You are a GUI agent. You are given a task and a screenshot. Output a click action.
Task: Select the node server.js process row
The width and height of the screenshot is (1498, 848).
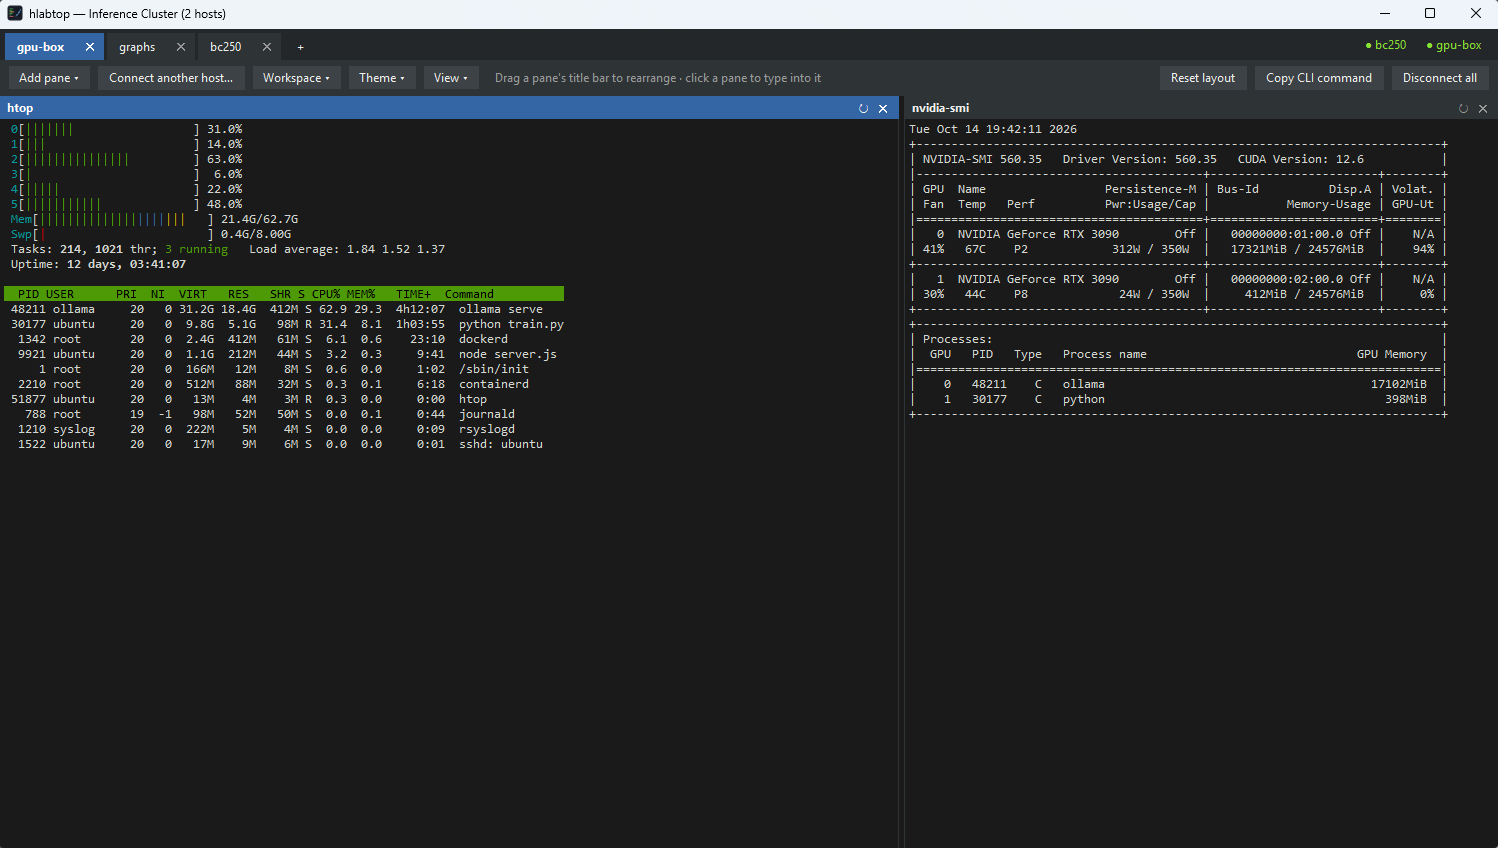284,354
